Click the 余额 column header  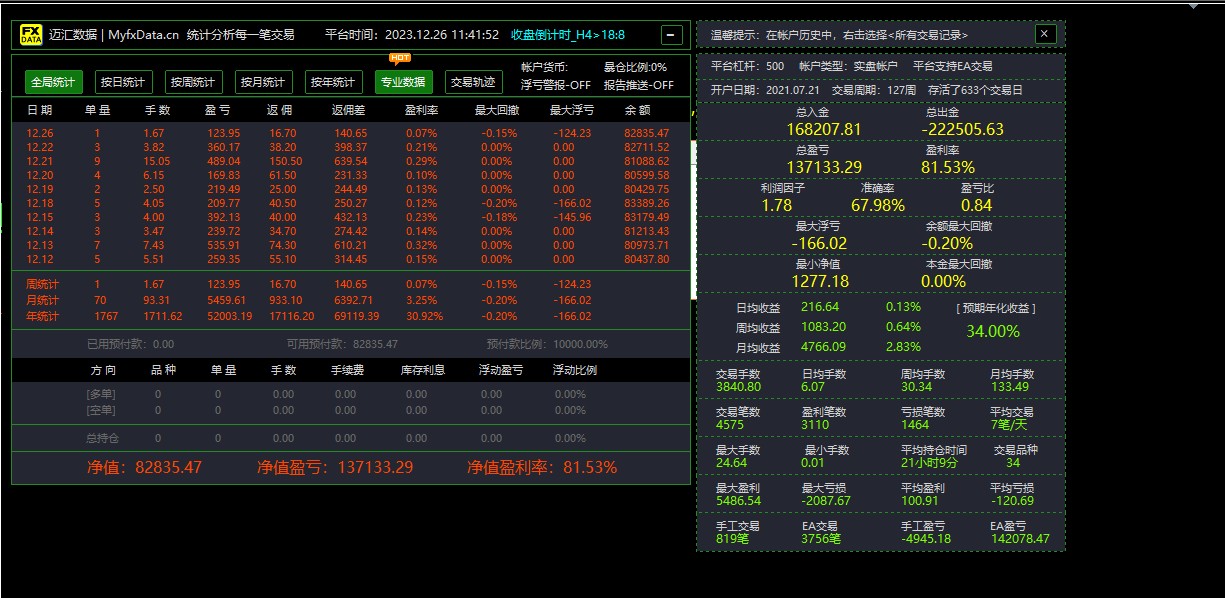coord(637,109)
